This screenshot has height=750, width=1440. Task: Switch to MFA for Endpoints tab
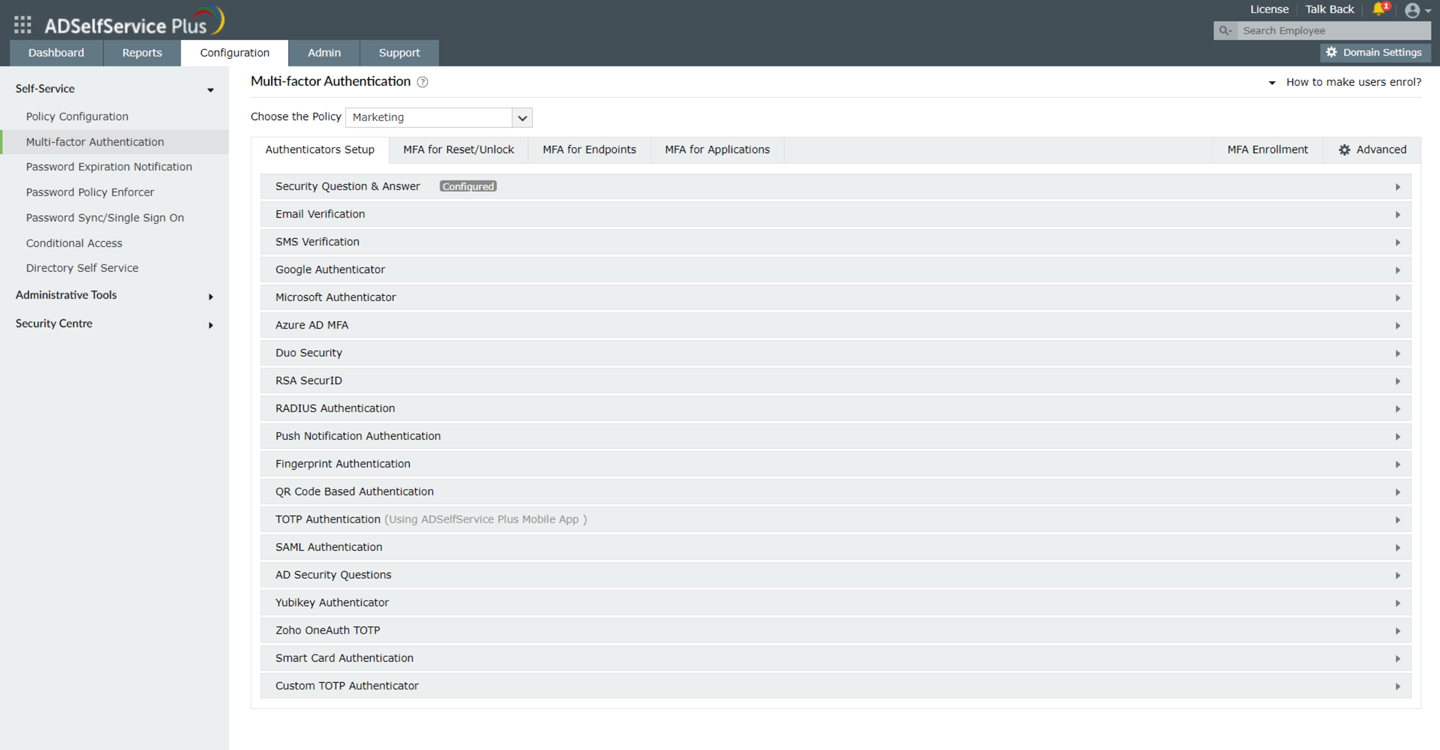tap(589, 150)
